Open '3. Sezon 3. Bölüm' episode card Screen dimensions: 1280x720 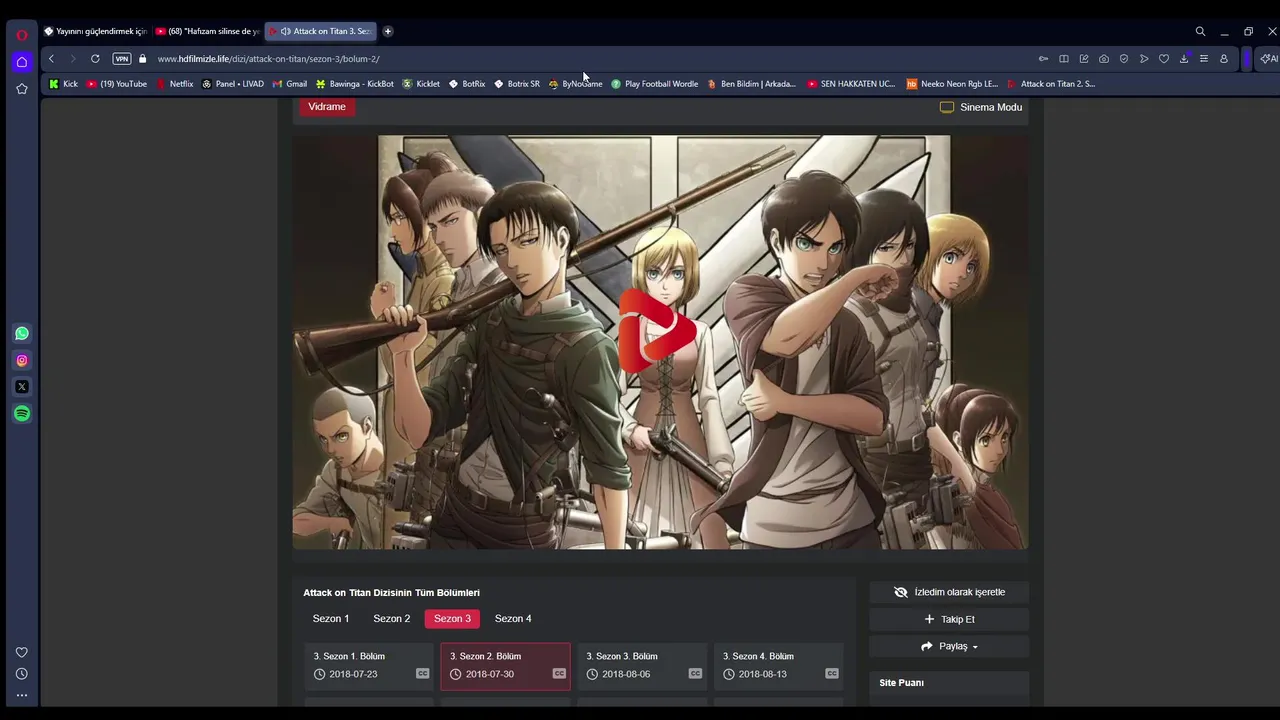pyautogui.click(x=642, y=666)
